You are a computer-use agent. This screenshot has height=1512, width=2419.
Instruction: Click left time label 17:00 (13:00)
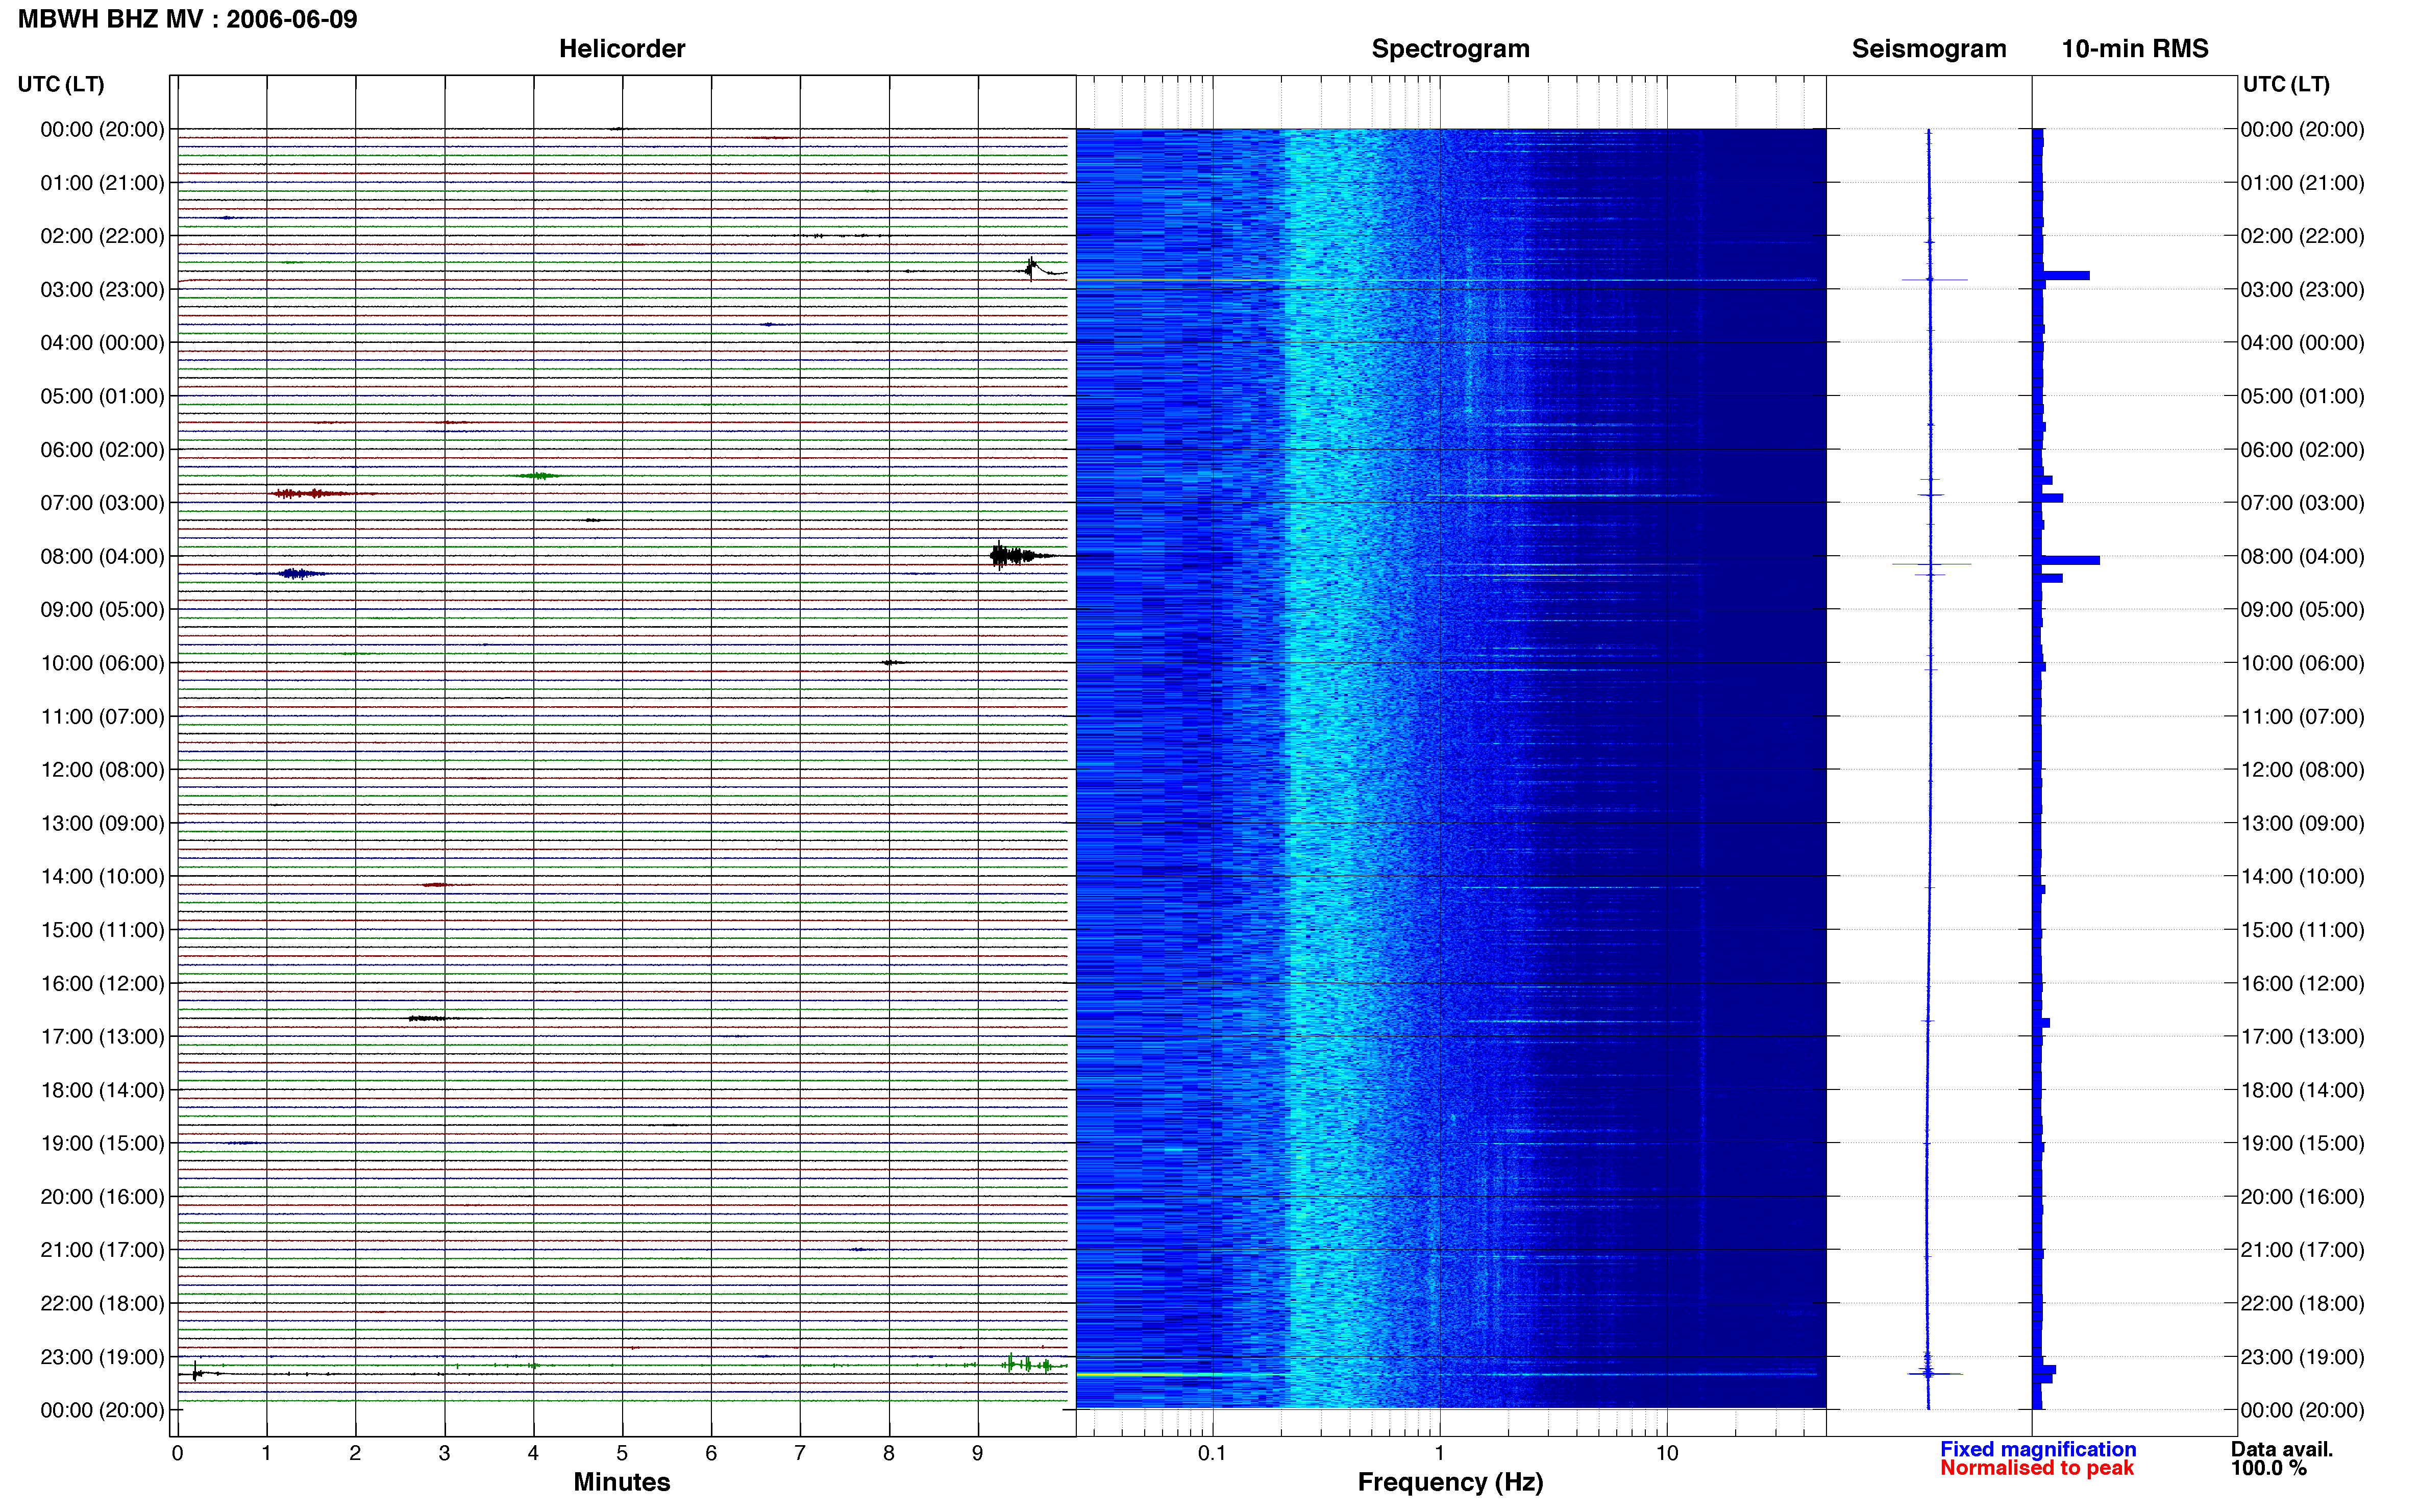click(x=102, y=1037)
